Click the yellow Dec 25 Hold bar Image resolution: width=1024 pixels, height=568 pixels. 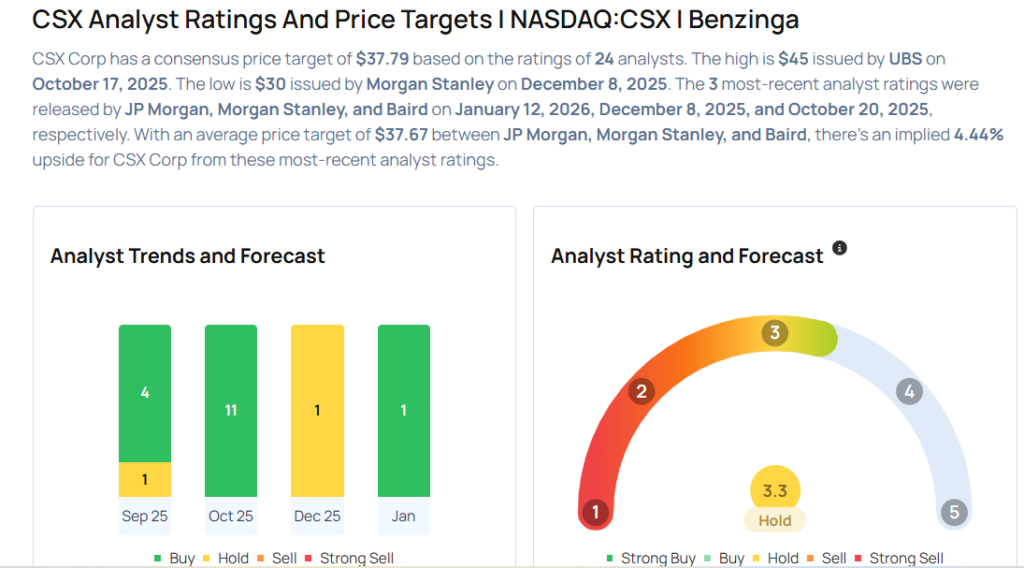317,410
